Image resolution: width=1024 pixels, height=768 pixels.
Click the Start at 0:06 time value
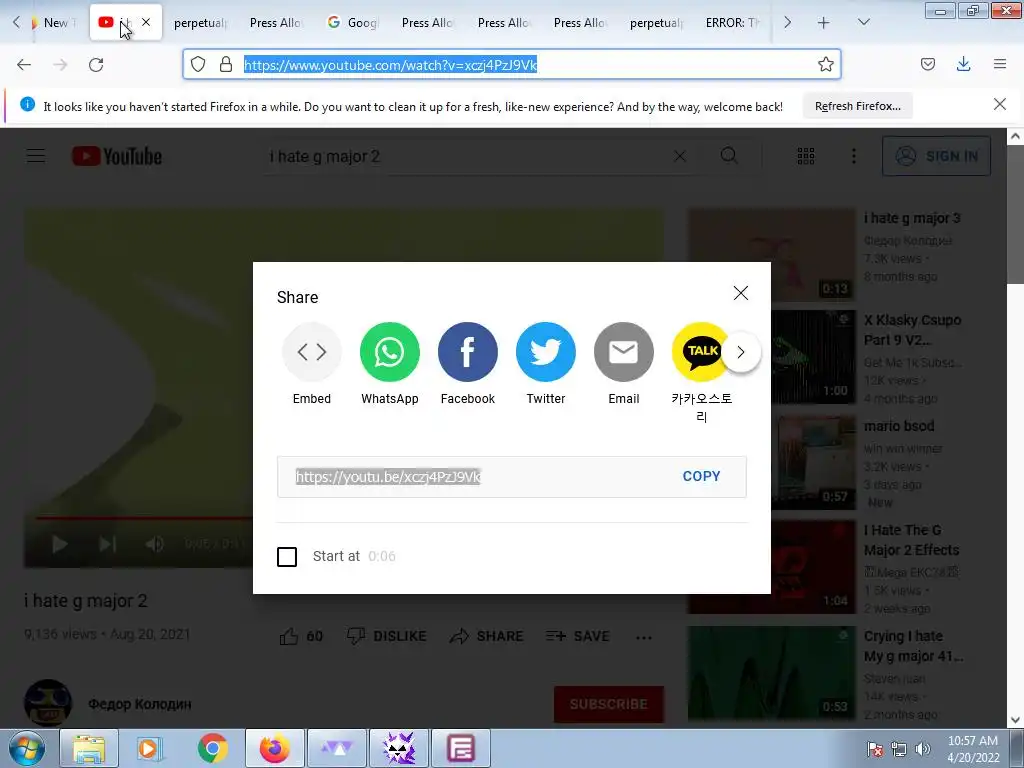tap(382, 556)
